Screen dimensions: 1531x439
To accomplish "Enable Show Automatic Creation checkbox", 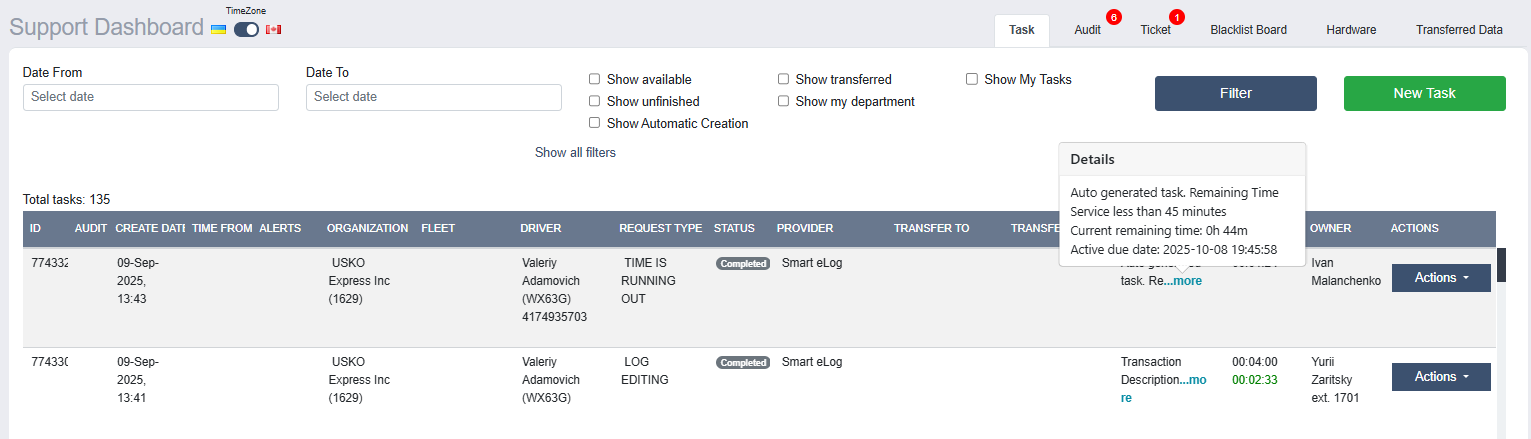I will click(594, 123).
